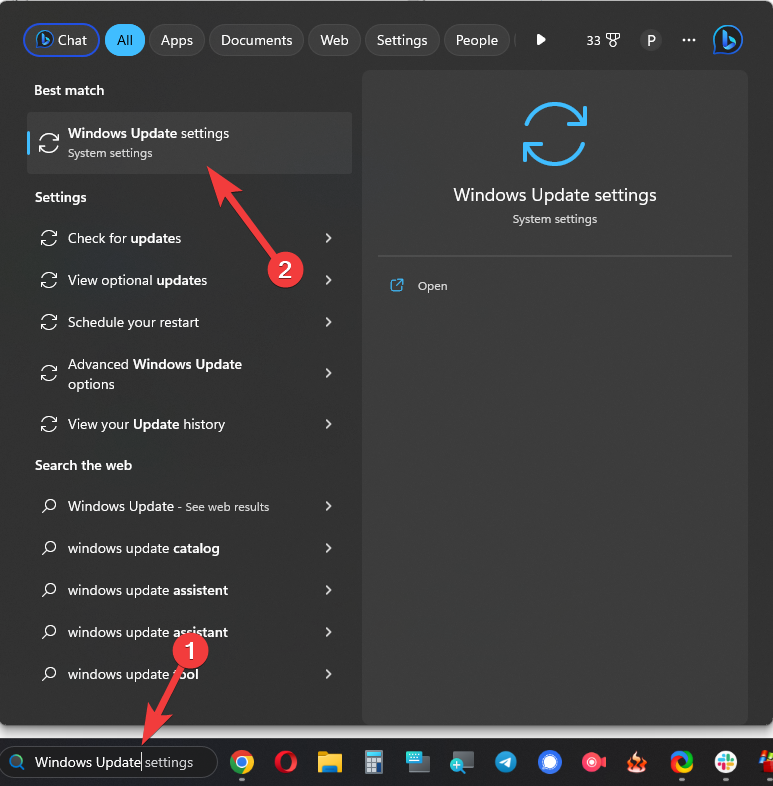Open Slack from the taskbar
Screen dimensions: 773x786
[x=725, y=762]
